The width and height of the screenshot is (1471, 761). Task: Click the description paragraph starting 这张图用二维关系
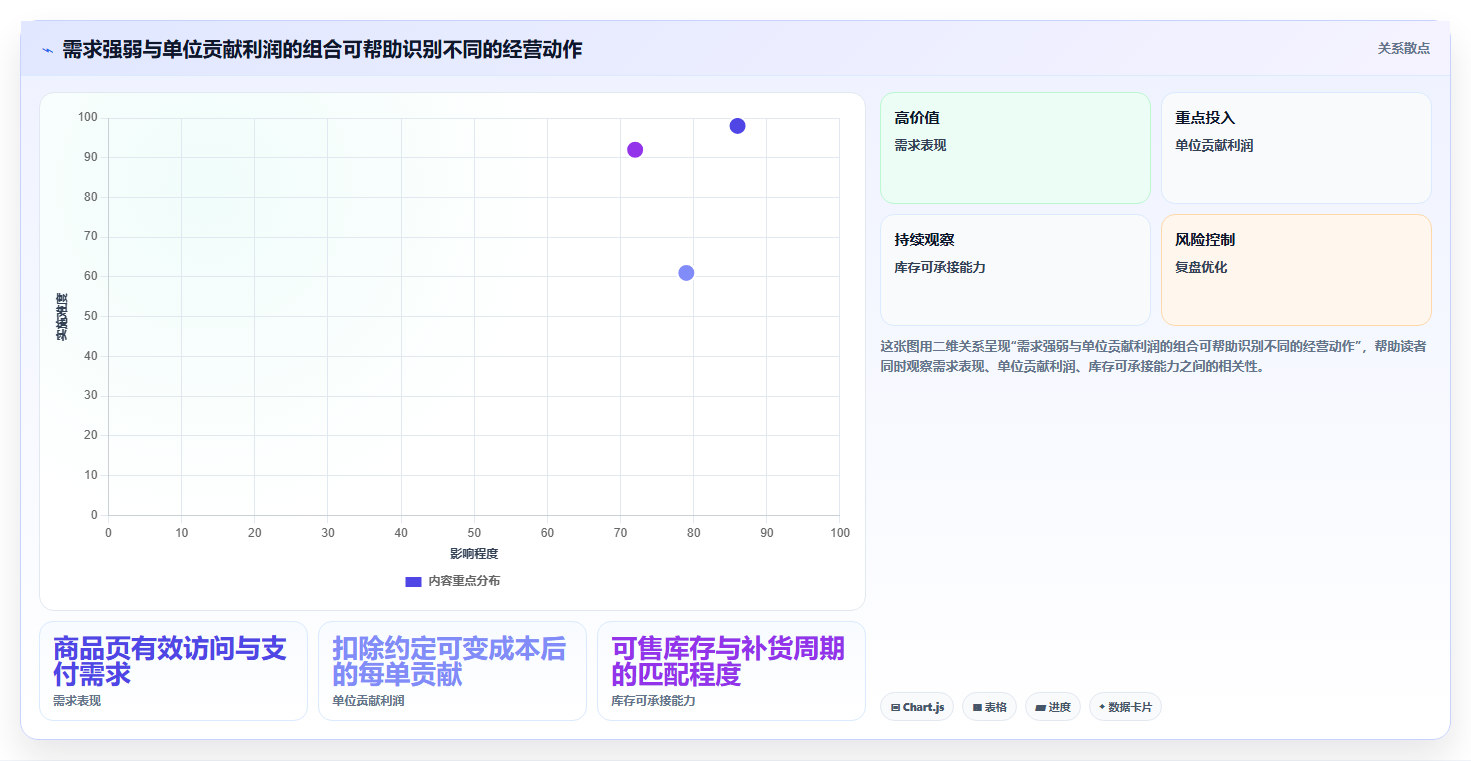click(x=1153, y=356)
